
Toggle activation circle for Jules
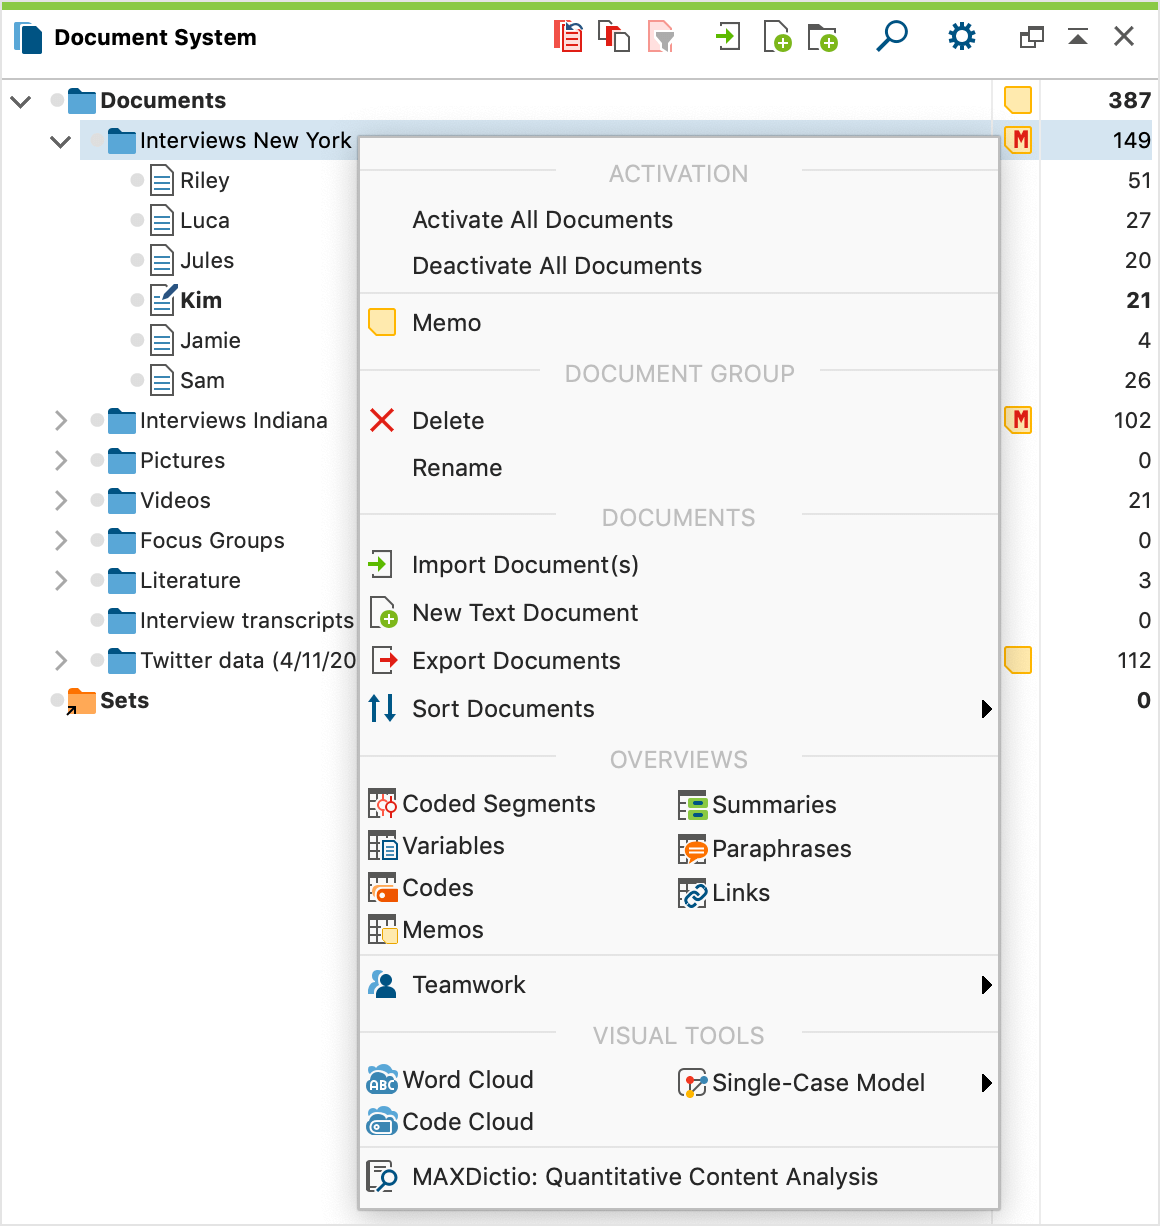(137, 260)
